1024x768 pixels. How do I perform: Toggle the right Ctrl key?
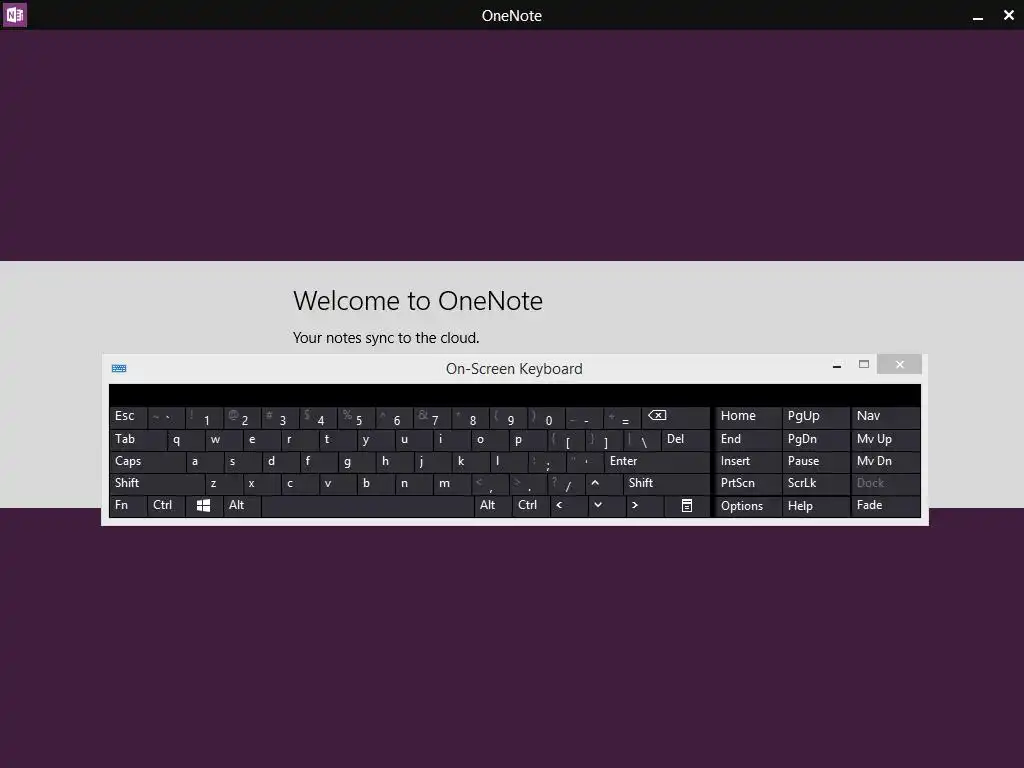tap(531, 505)
